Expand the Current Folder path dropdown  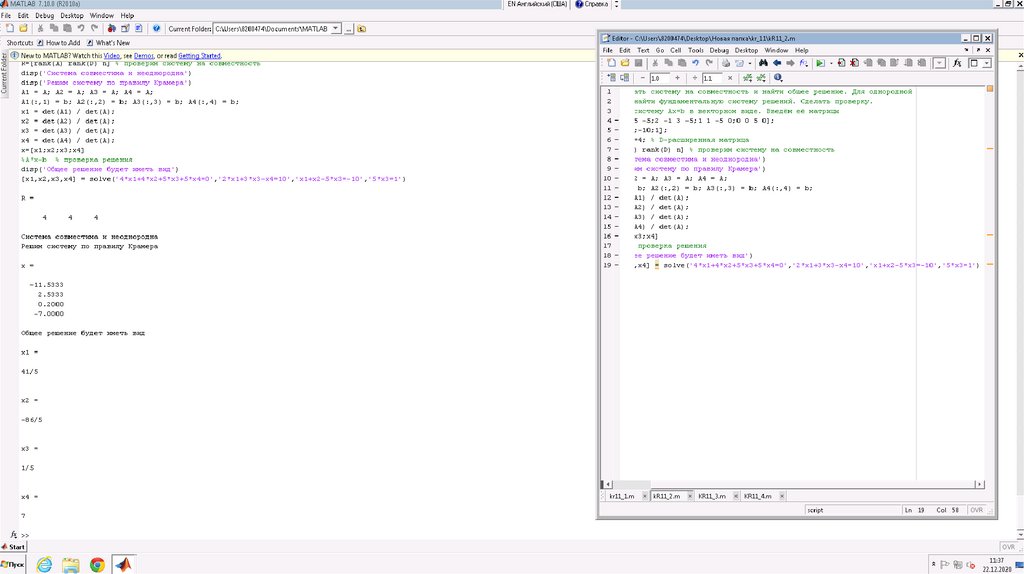pyautogui.click(x=335, y=29)
